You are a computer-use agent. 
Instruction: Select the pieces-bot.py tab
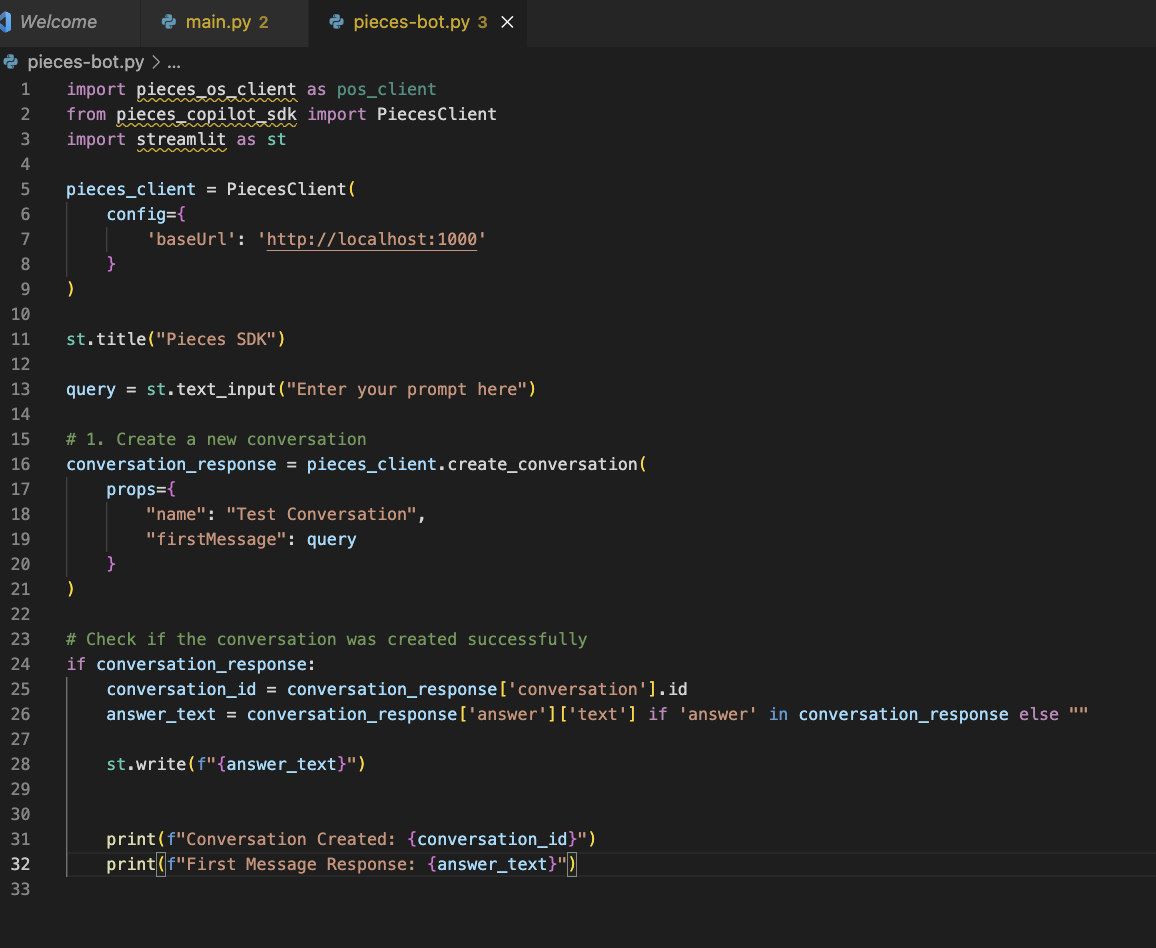[411, 22]
